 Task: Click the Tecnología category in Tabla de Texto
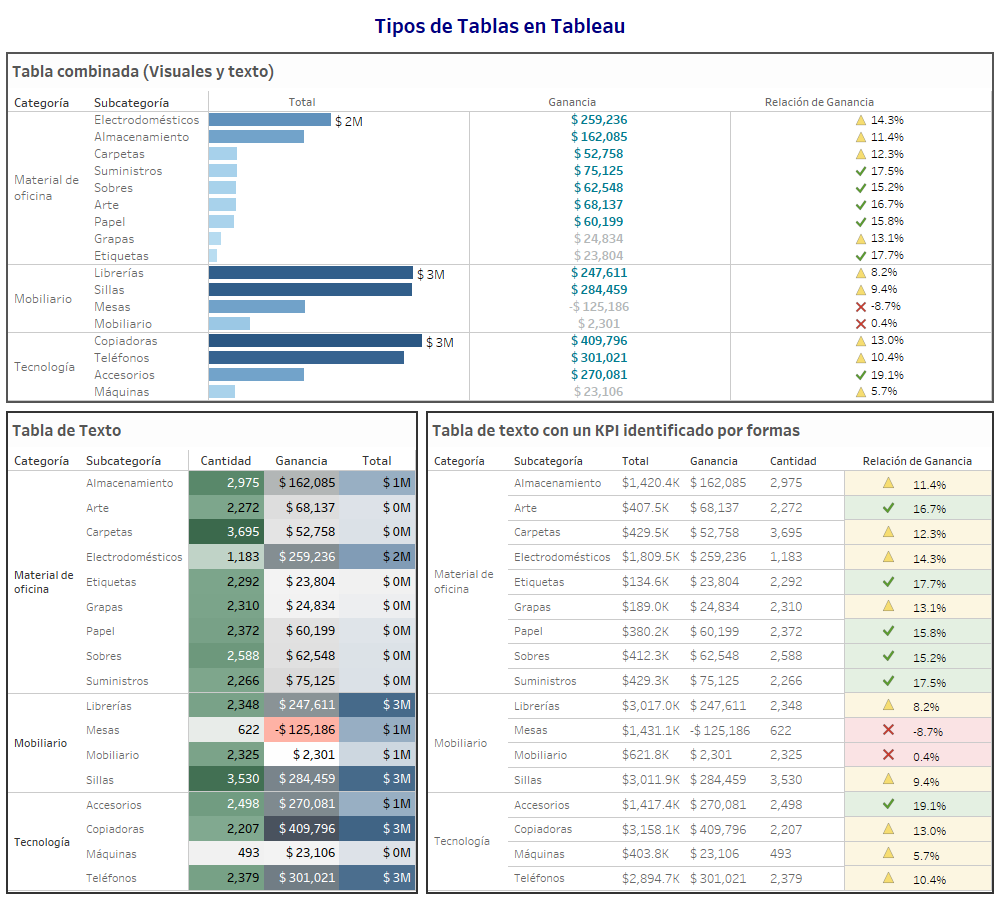[40, 841]
